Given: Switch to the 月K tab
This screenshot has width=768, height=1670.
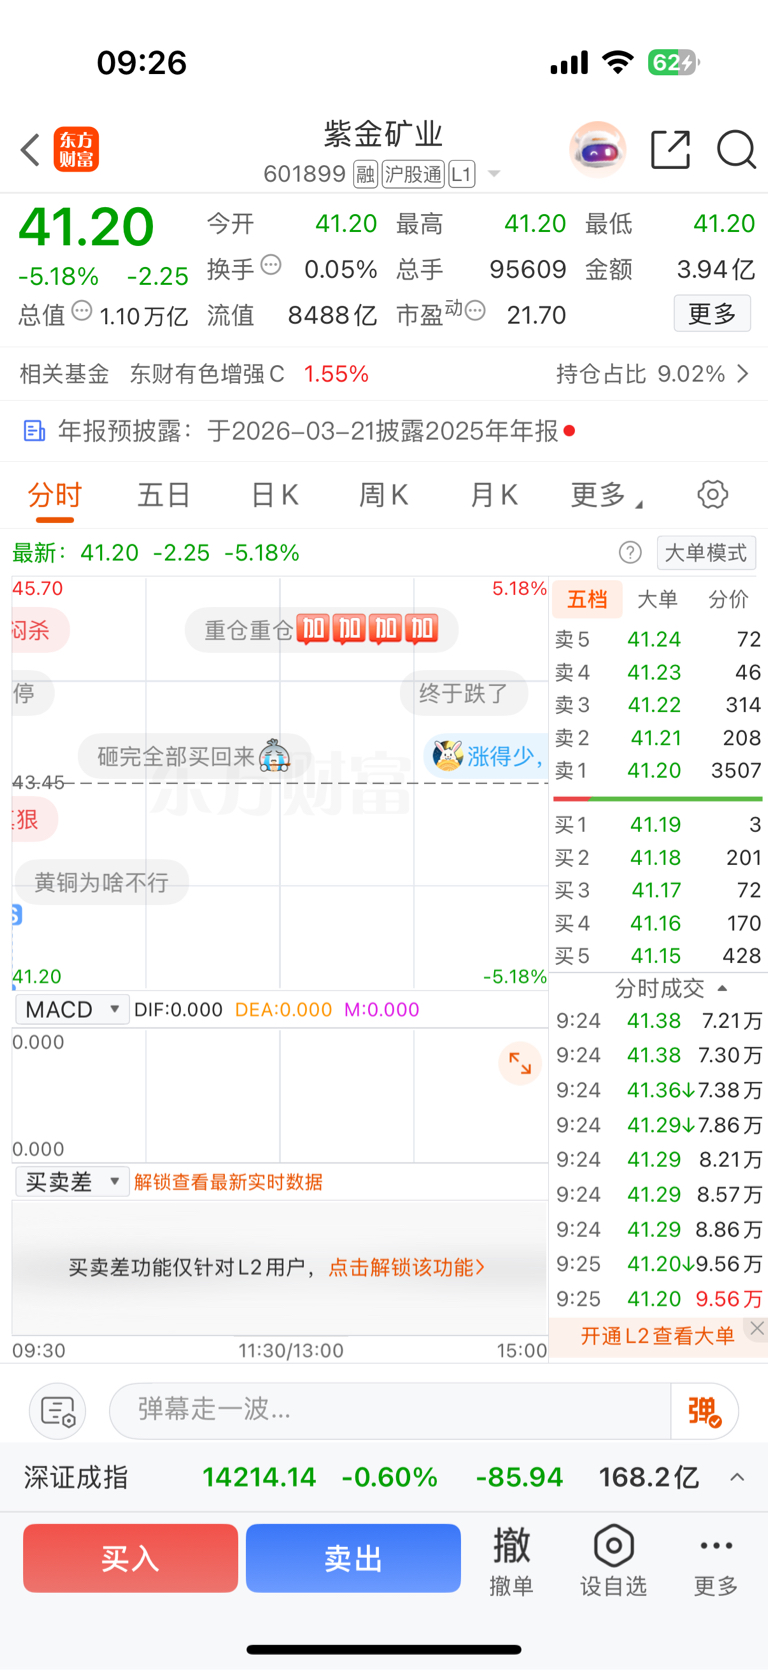Looking at the screenshot, I should [494, 495].
